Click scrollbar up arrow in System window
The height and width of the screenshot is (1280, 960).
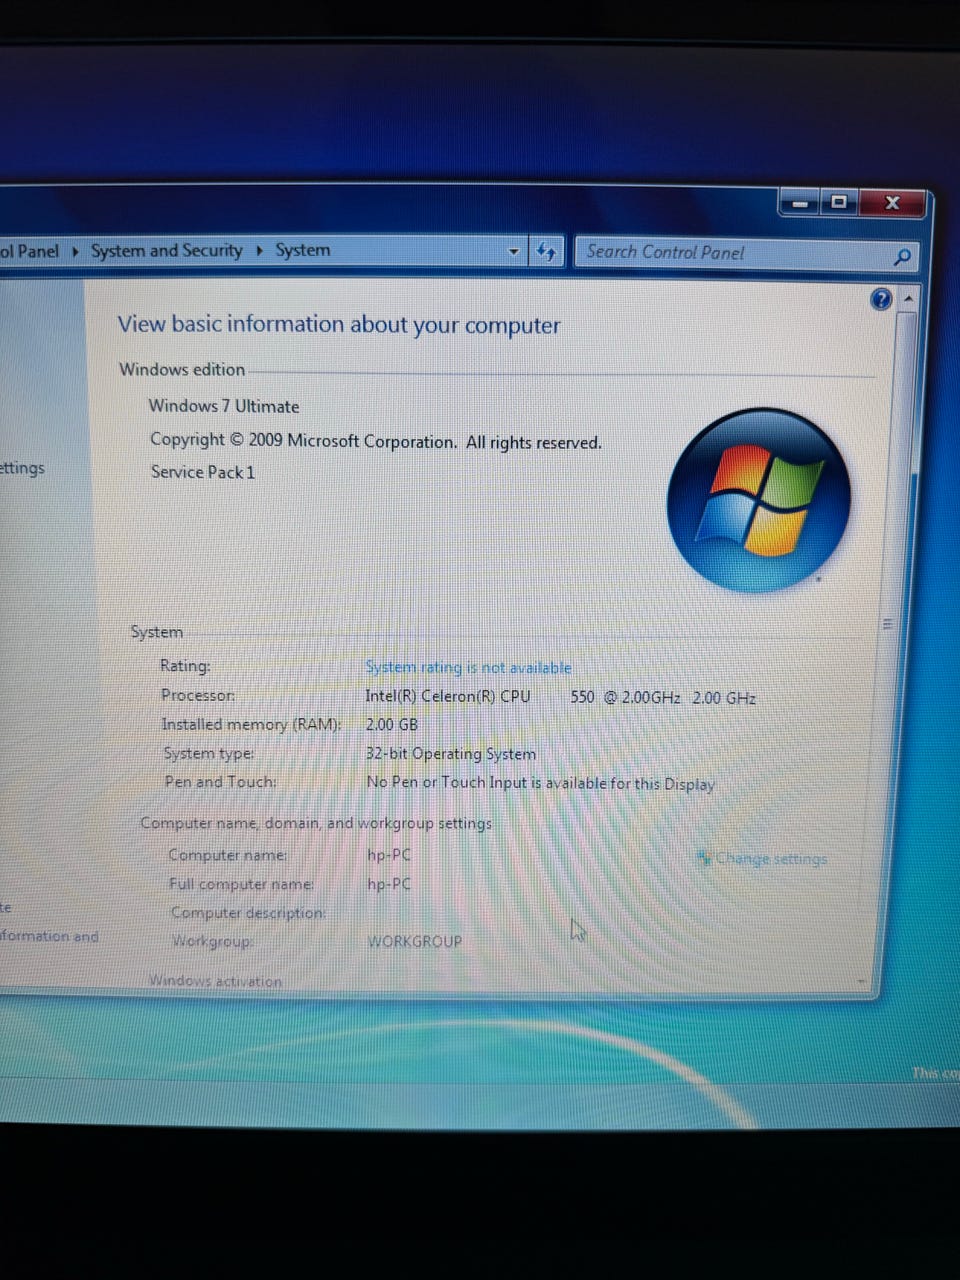point(908,299)
